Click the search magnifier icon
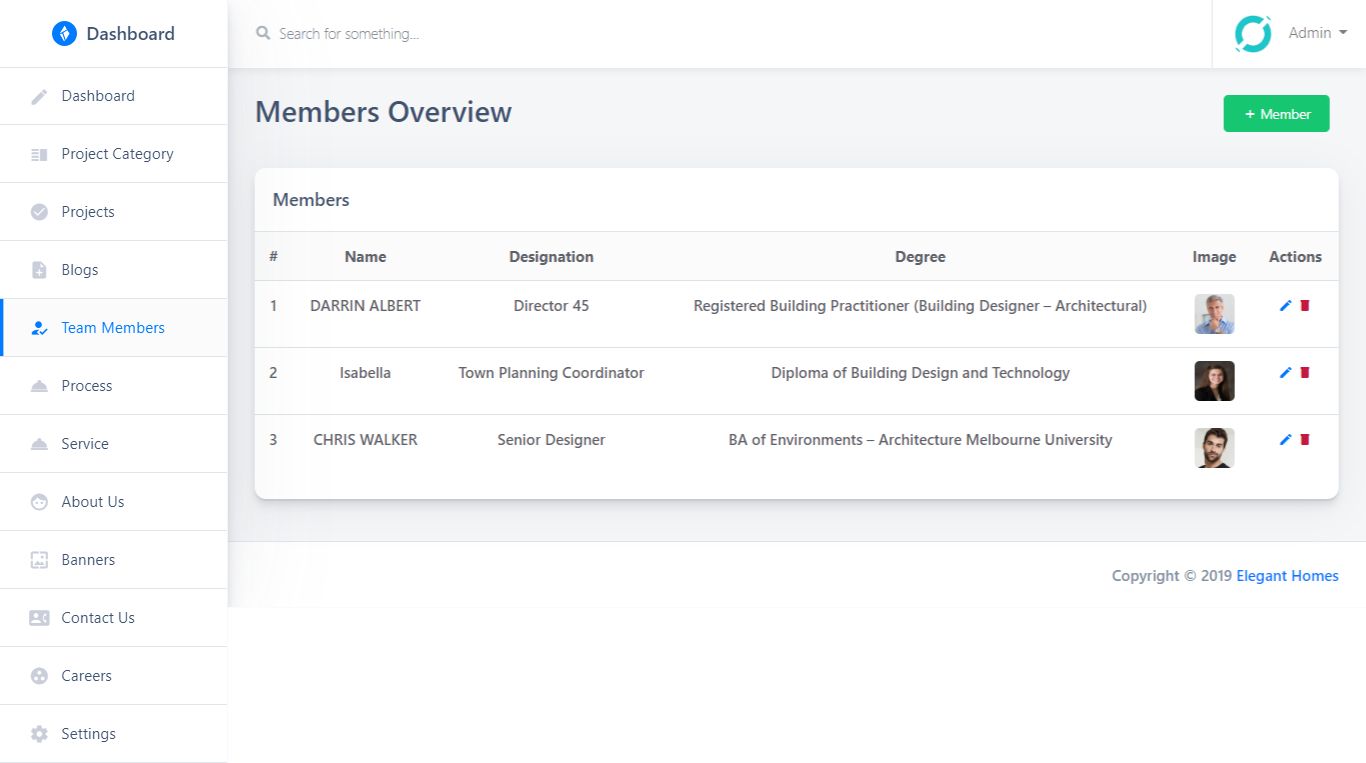Viewport: 1366px width, 763px height. click(x=263, y=33)
